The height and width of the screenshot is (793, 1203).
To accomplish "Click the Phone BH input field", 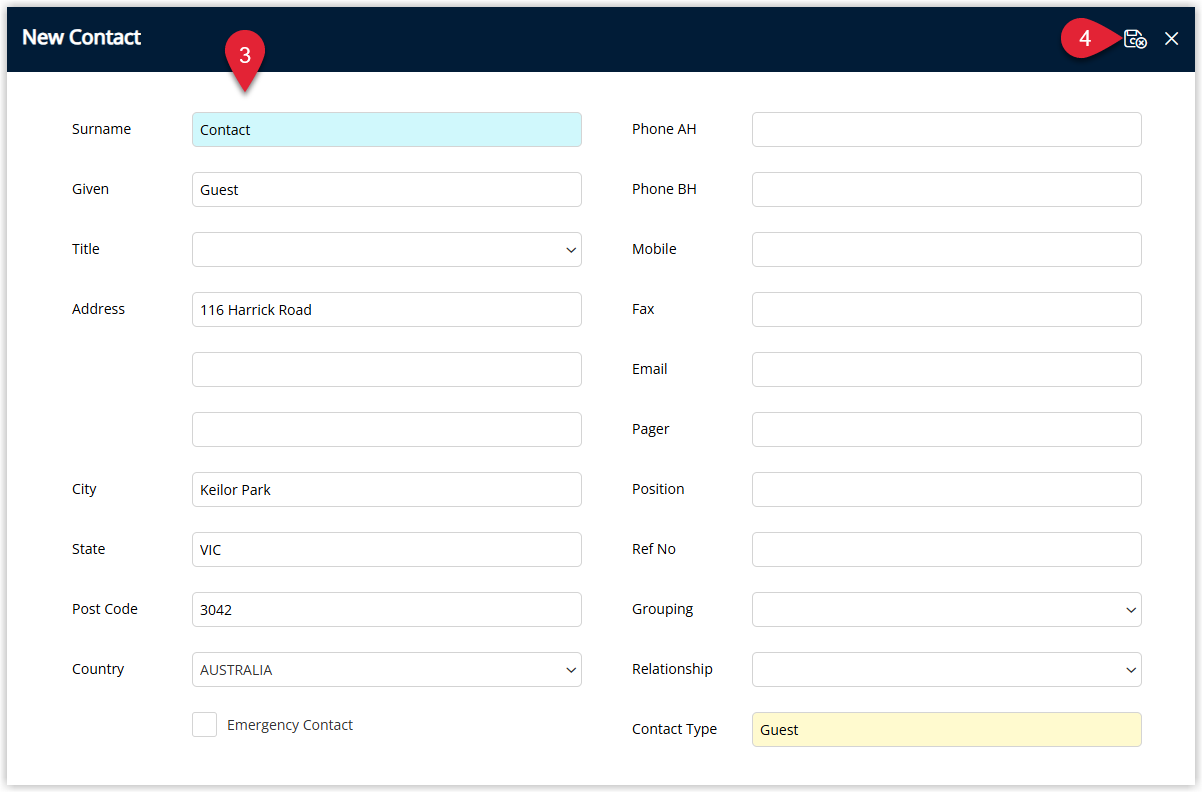I will (947, 190).
